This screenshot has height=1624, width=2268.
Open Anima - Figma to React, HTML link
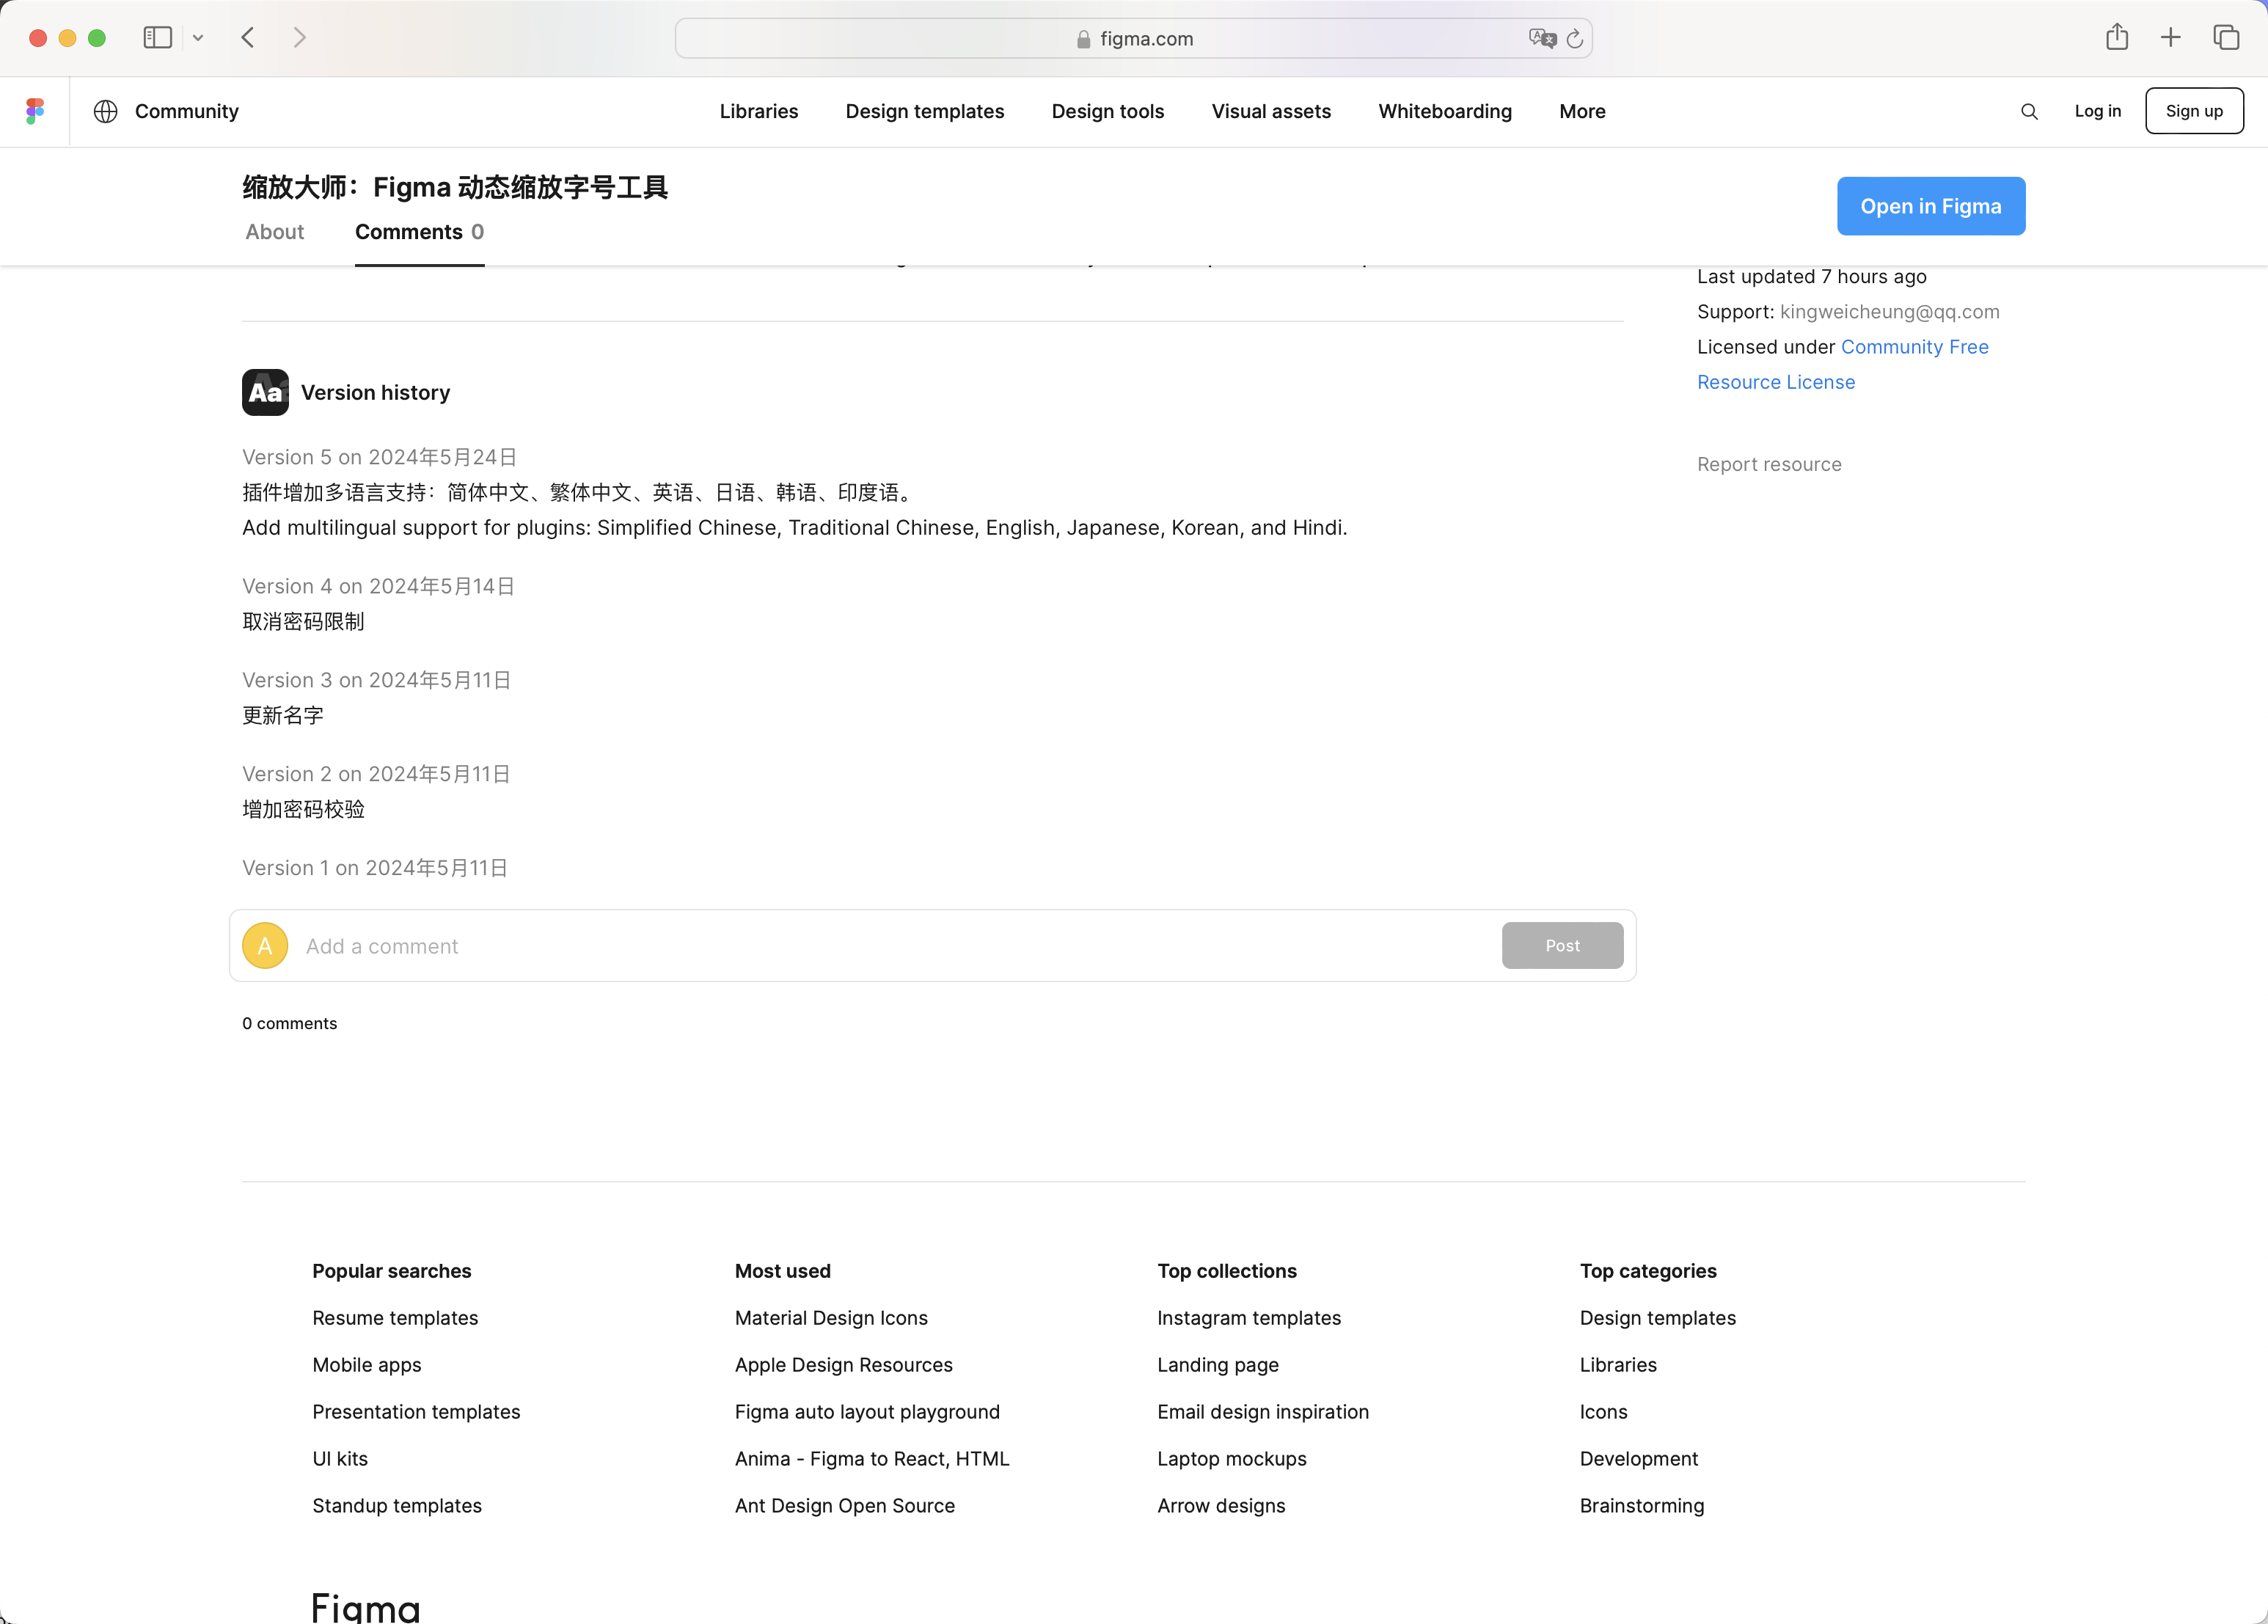[872, 1459]
